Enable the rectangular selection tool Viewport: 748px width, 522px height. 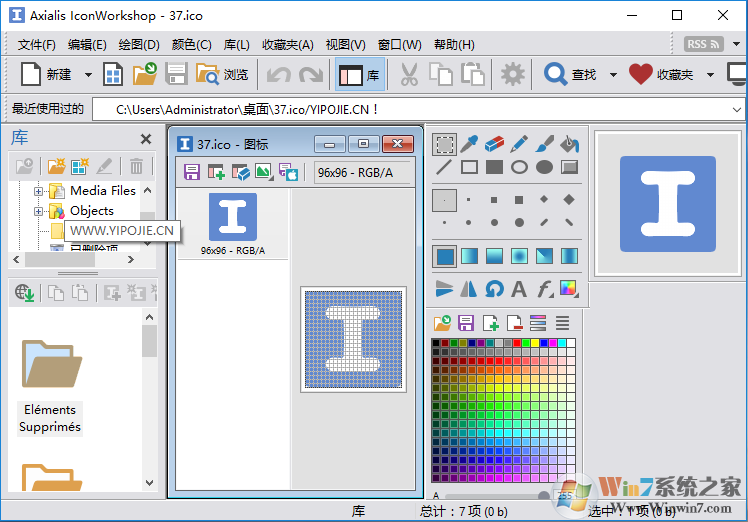444,145
